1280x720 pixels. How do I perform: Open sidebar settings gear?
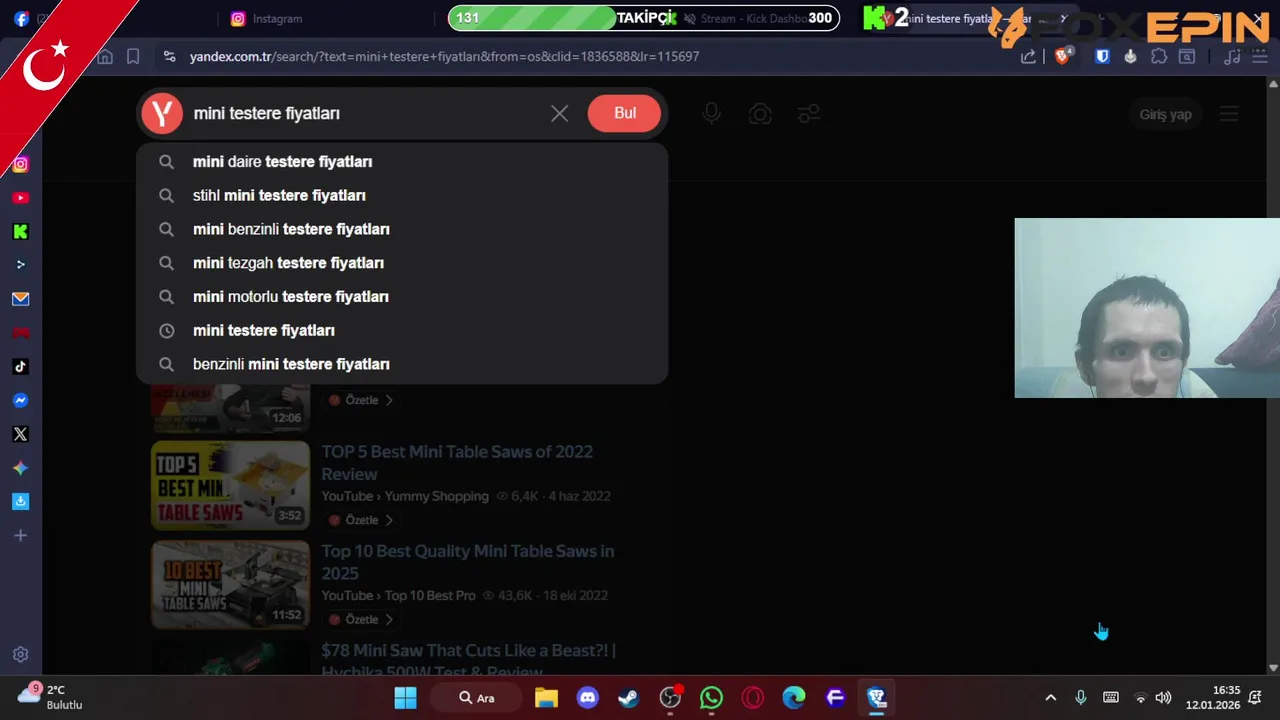[20, 654]
